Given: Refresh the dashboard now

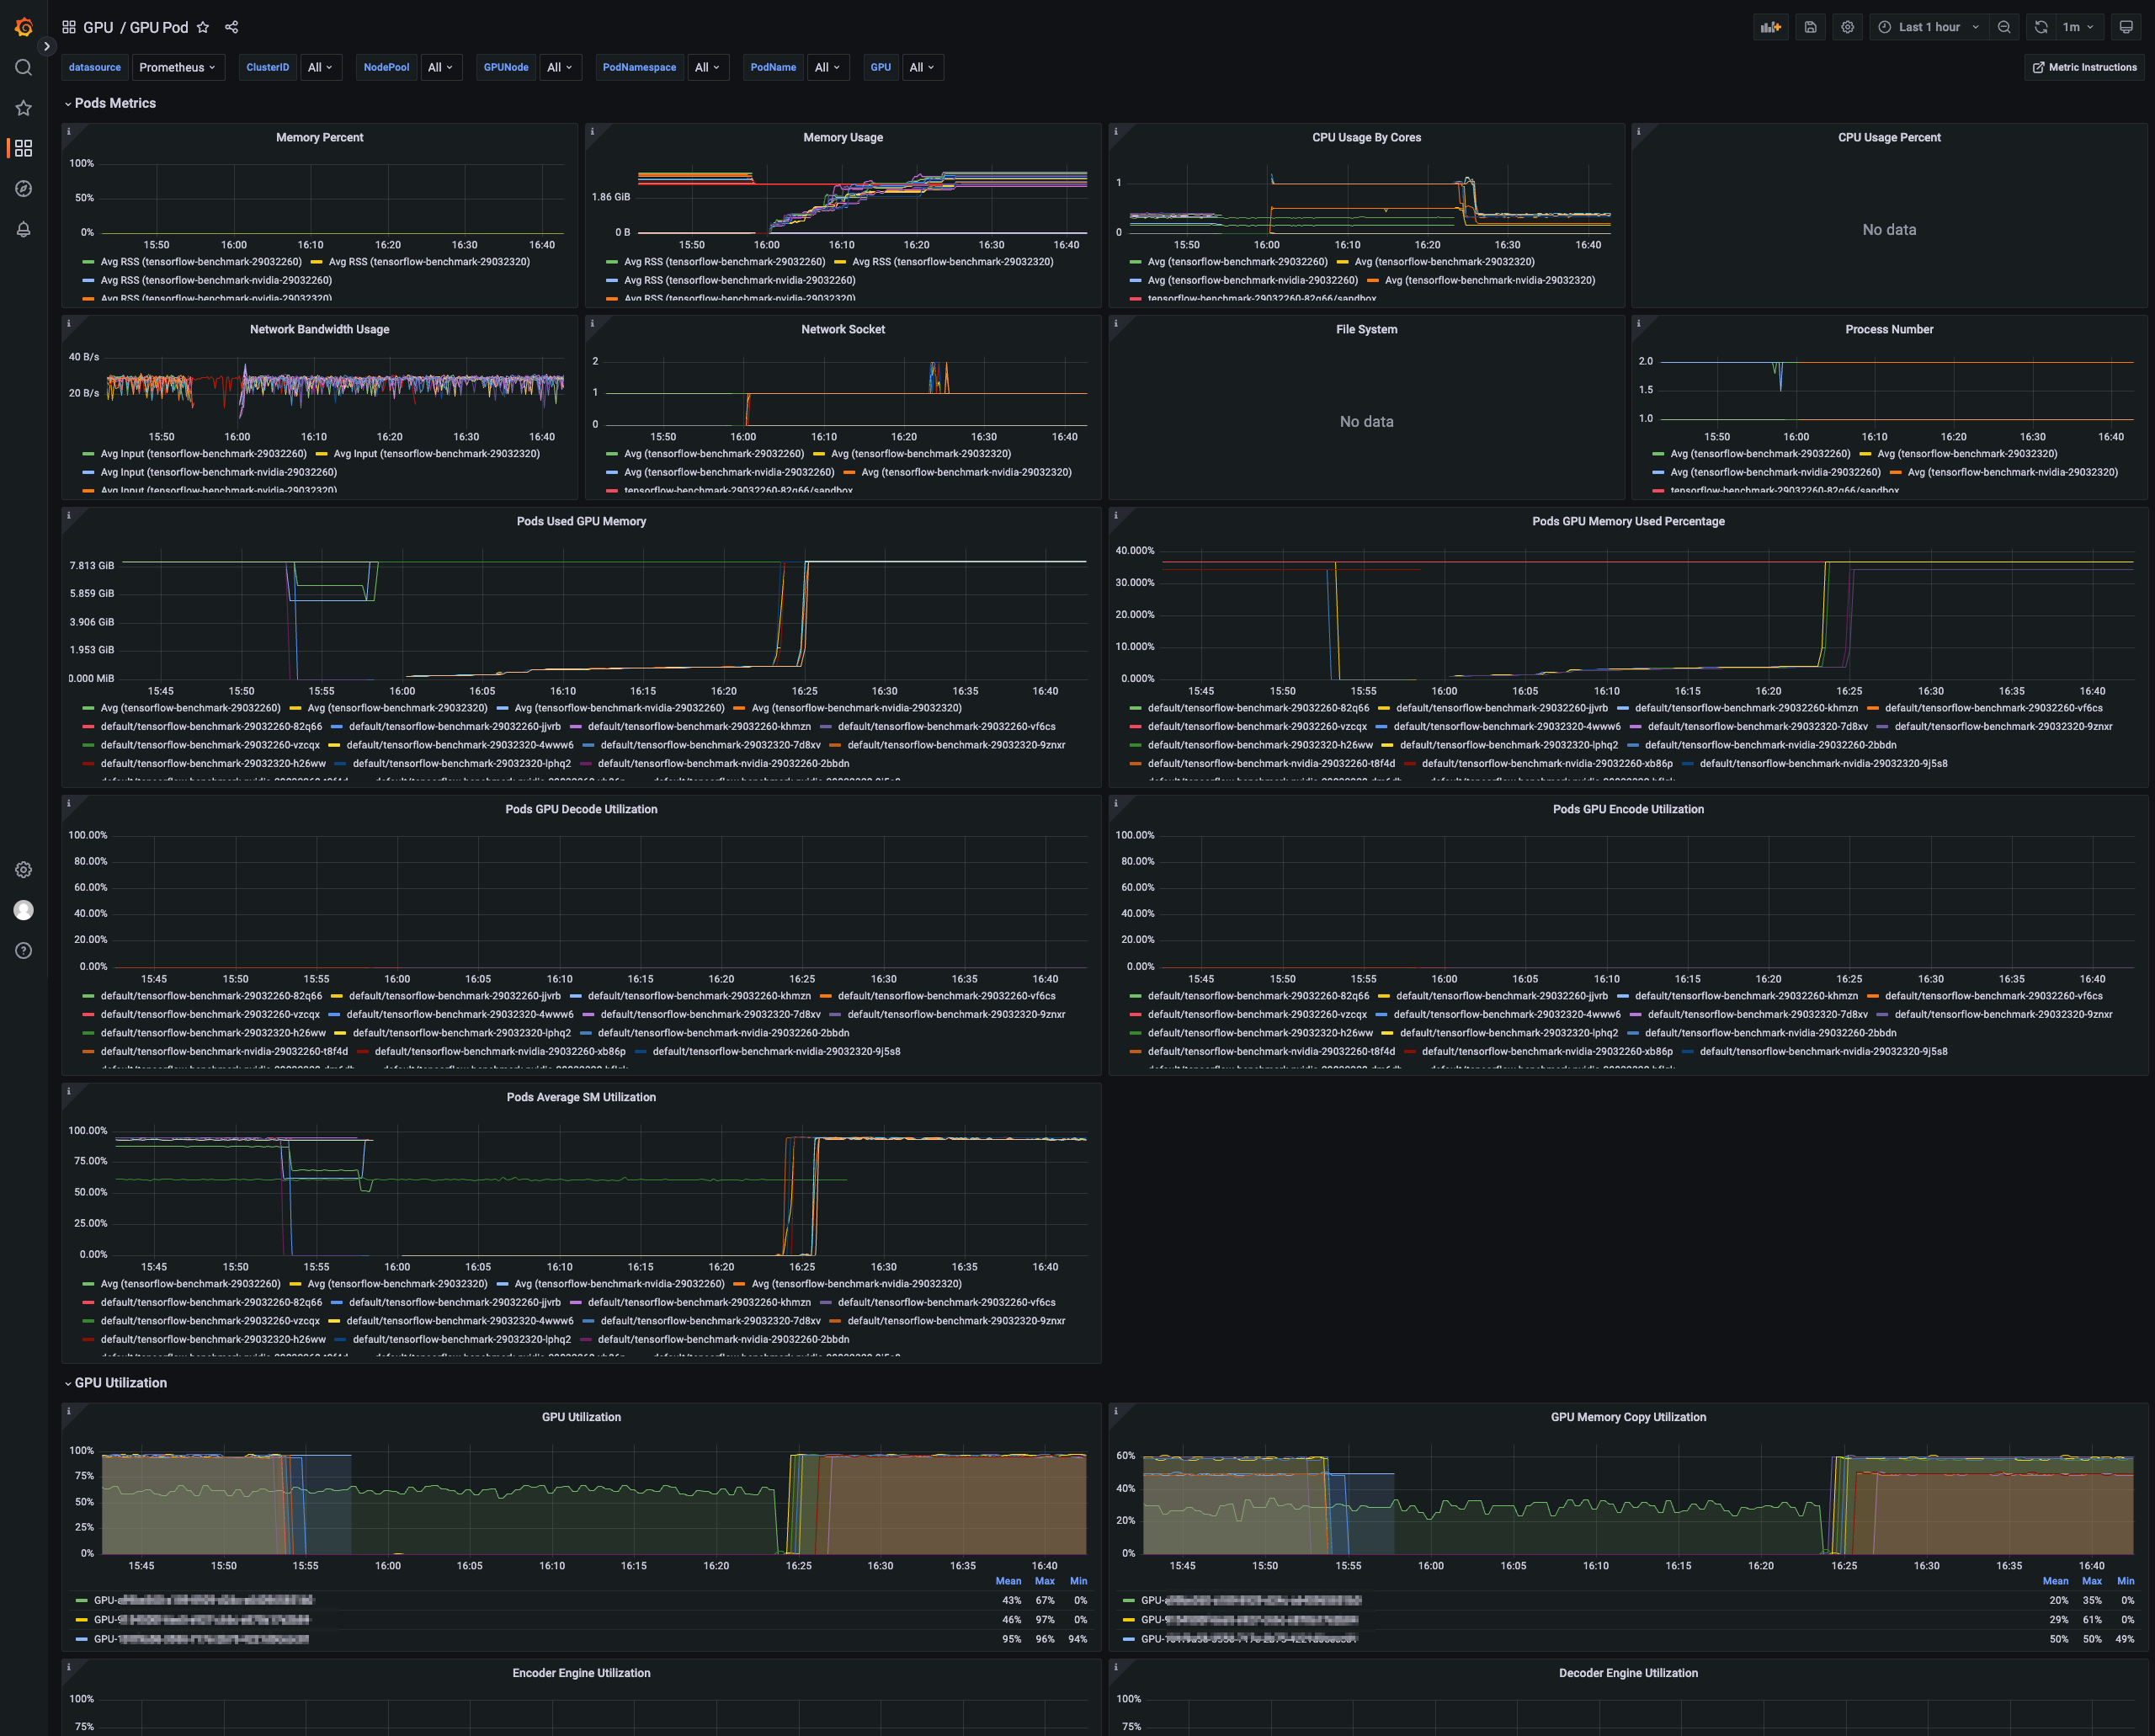Looking at the screenshot, I should point(2040,27).
